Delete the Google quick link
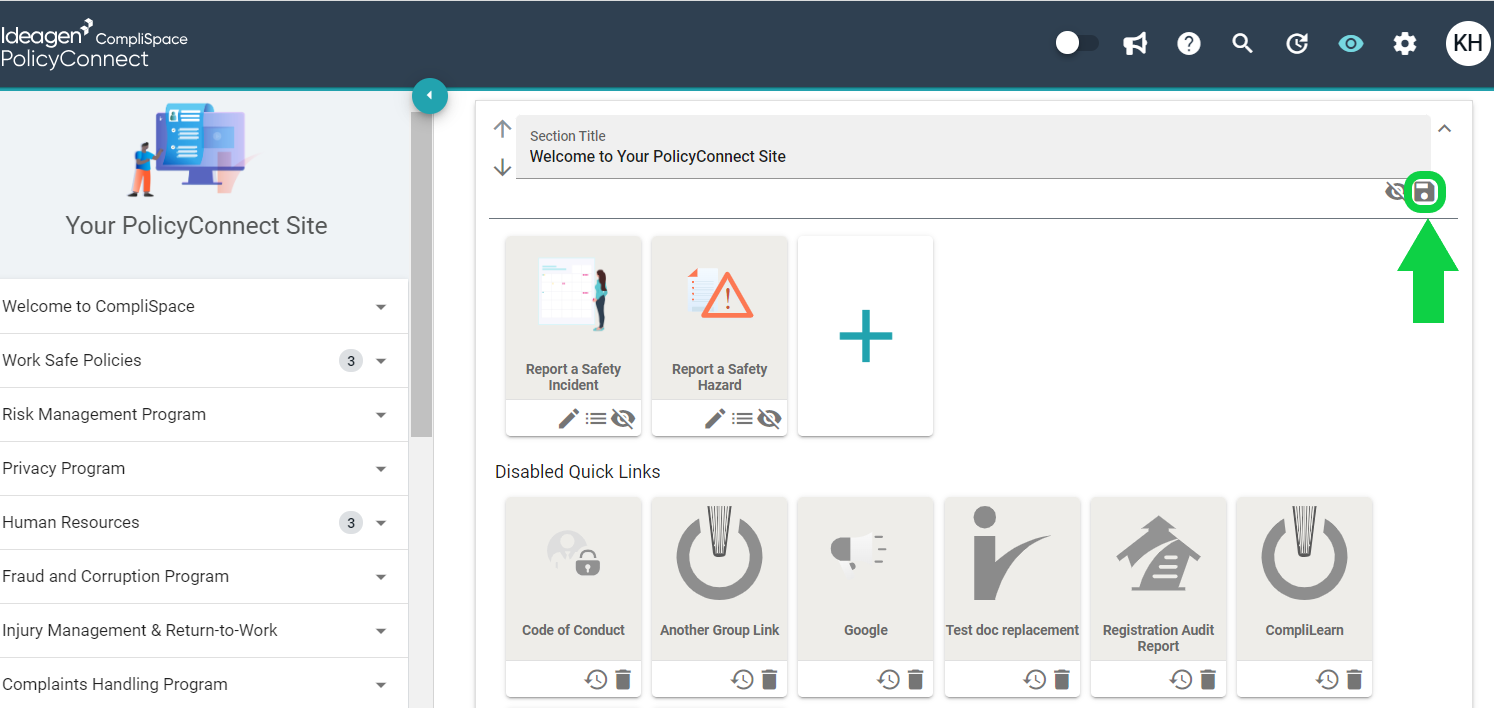 click(915, 679)
